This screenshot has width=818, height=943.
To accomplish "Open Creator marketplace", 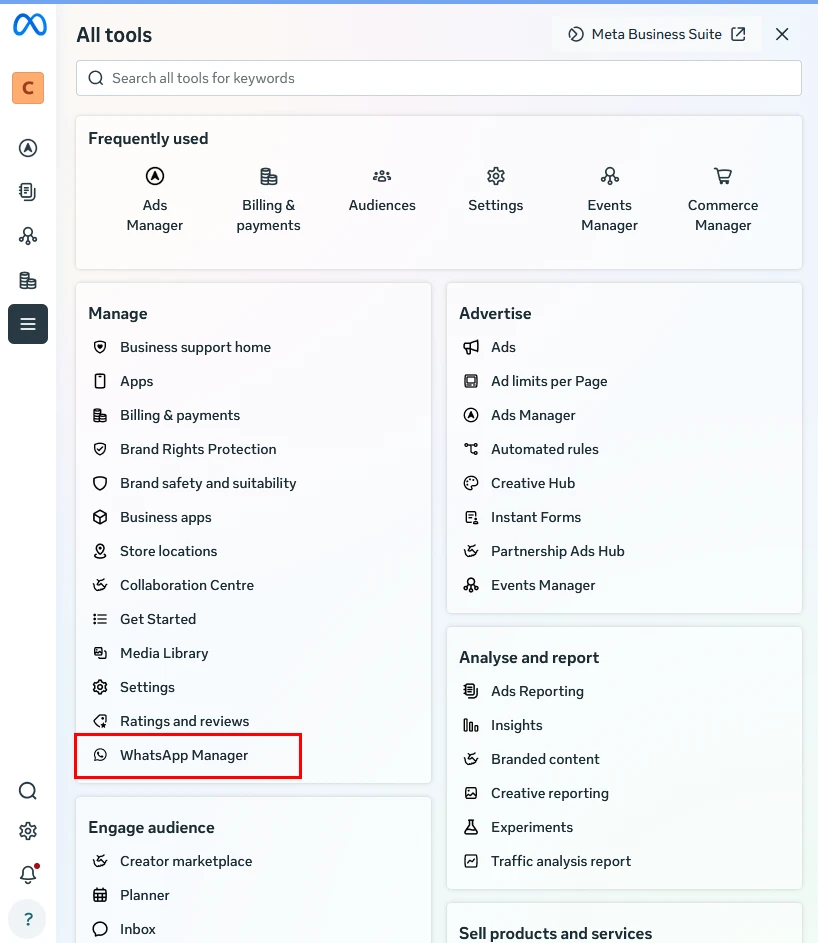I will point(186,861).
